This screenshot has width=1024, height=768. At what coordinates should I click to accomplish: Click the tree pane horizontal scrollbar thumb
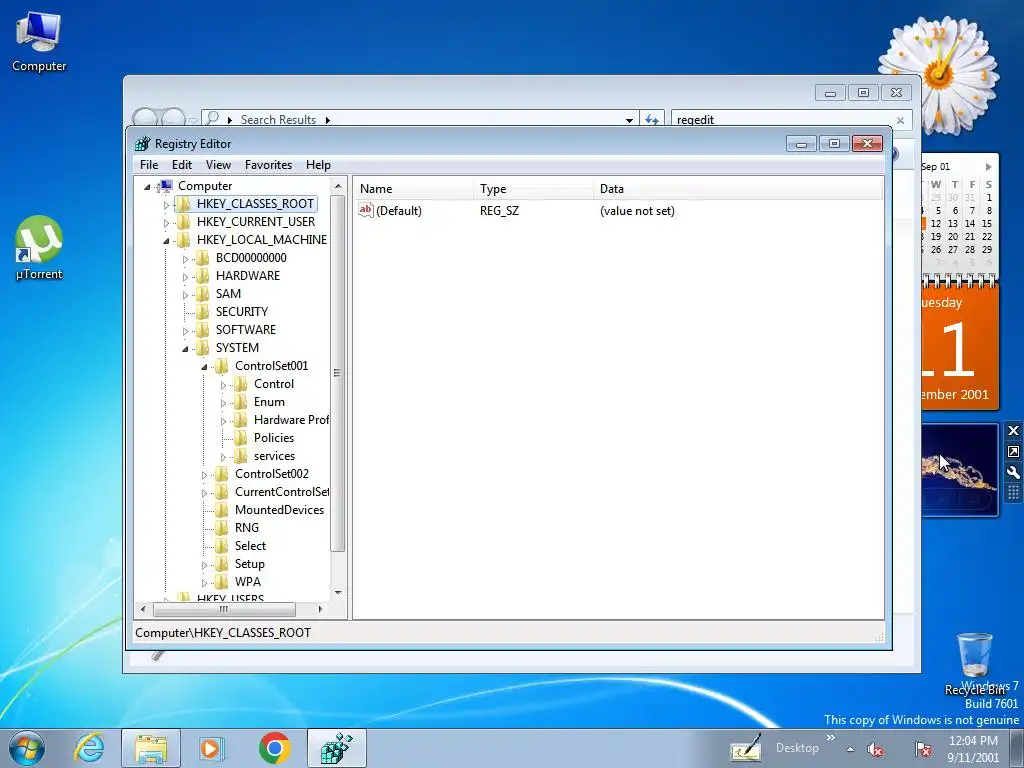[x=224, y=609]
